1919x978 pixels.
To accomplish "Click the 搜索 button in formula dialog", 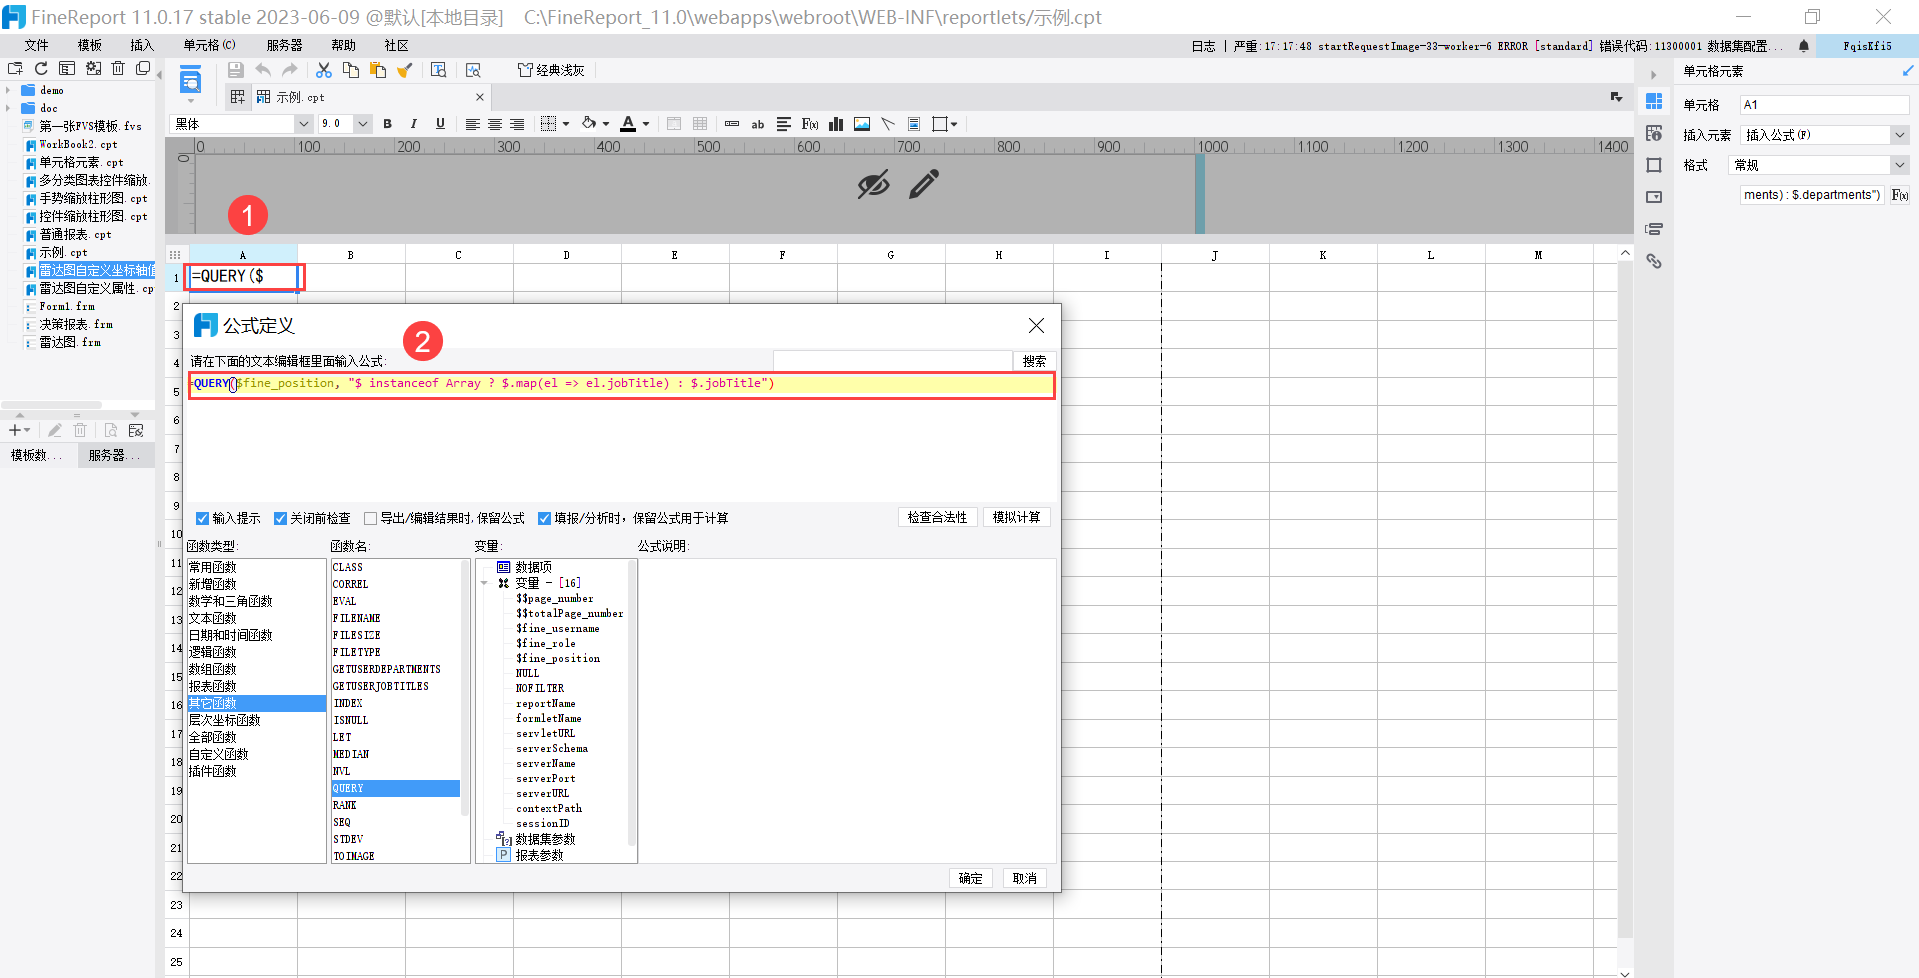I will click(x=1034, y=361).
